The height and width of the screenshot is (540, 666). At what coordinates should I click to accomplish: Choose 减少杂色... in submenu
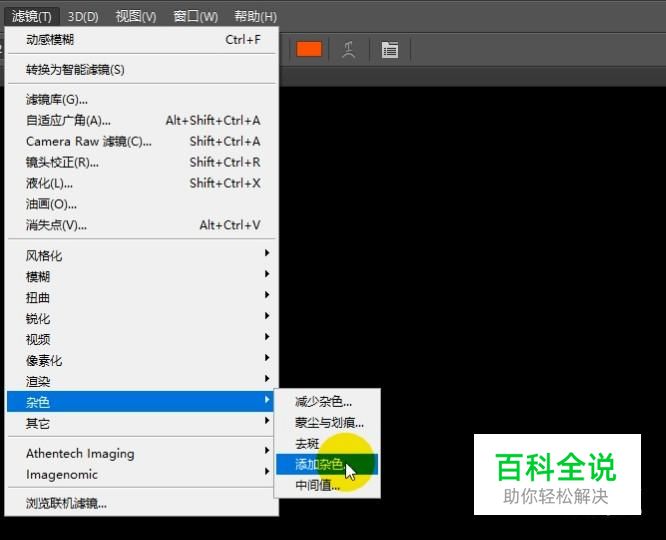click(x=327, y=401)
